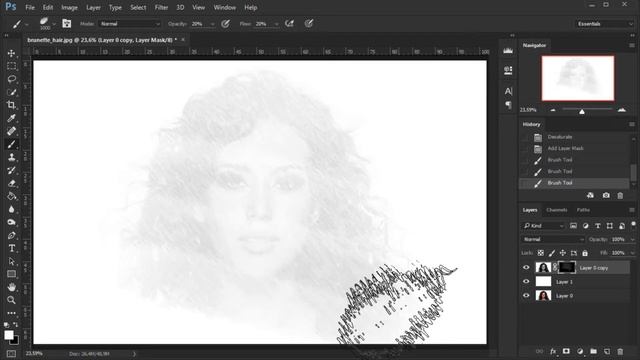
Task: Open the File menu
Action: pos(30,7)
